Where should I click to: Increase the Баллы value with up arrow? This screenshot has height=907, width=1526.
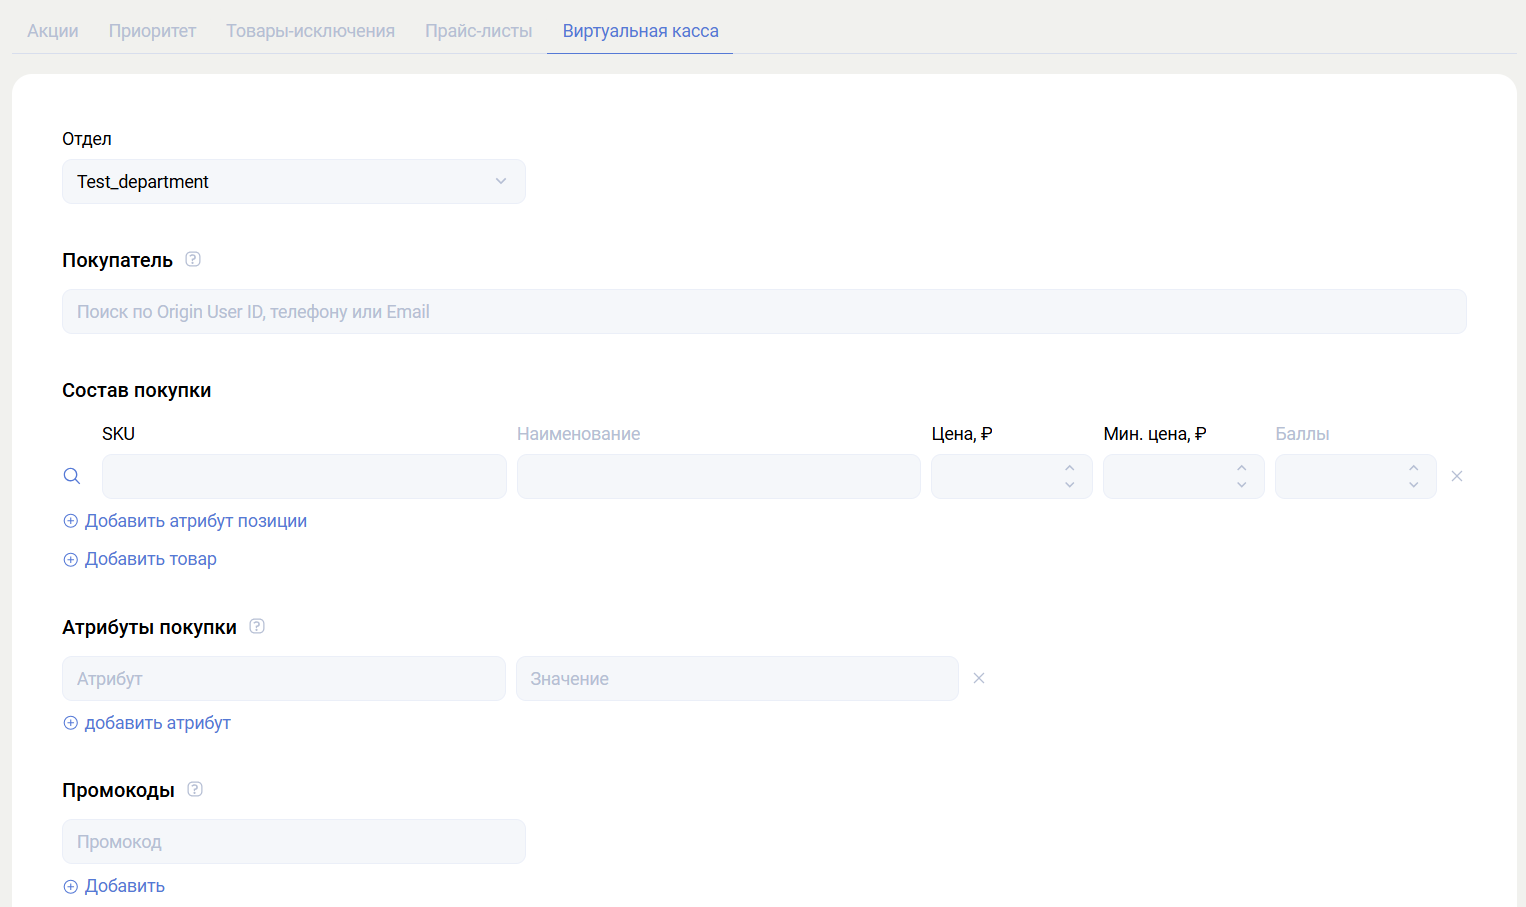1413,468
